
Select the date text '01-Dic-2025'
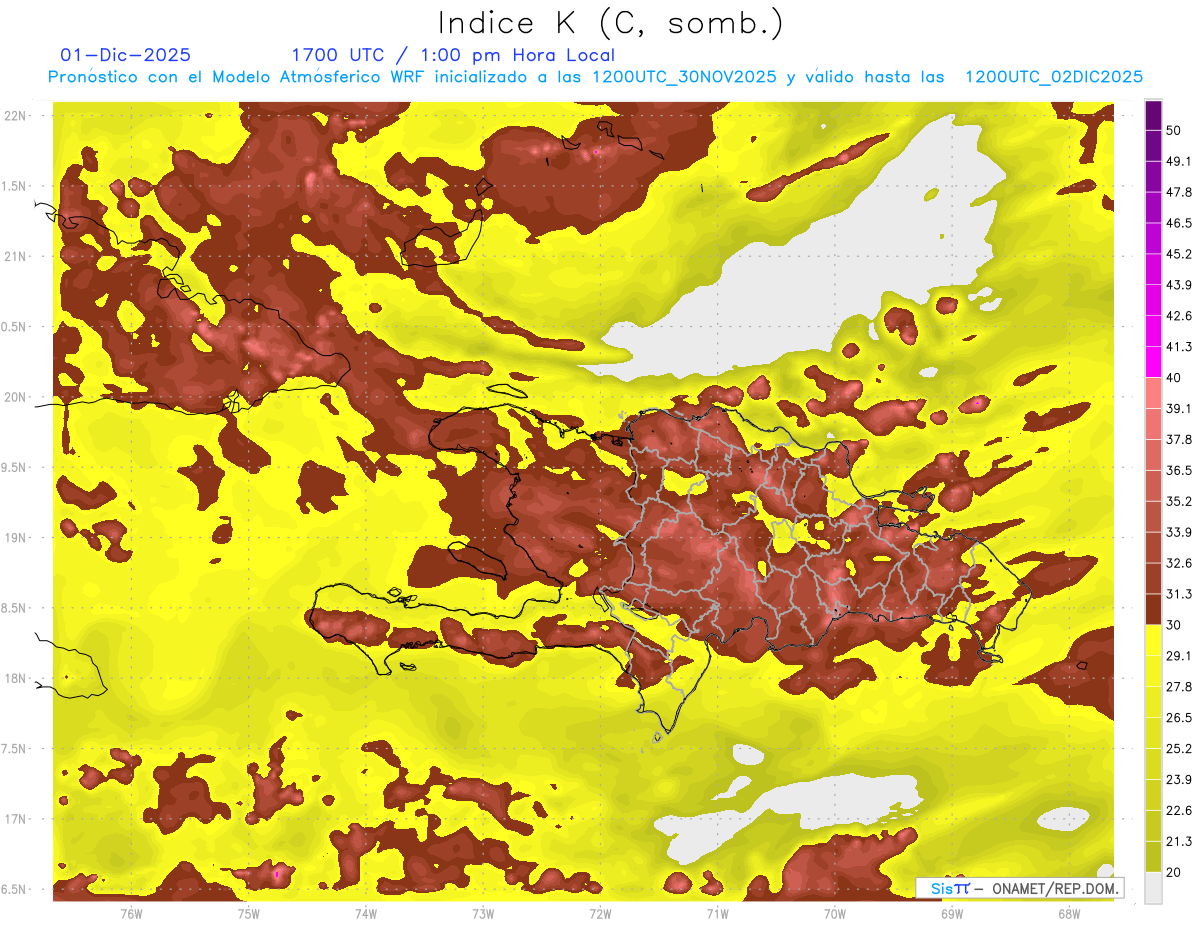126,56
